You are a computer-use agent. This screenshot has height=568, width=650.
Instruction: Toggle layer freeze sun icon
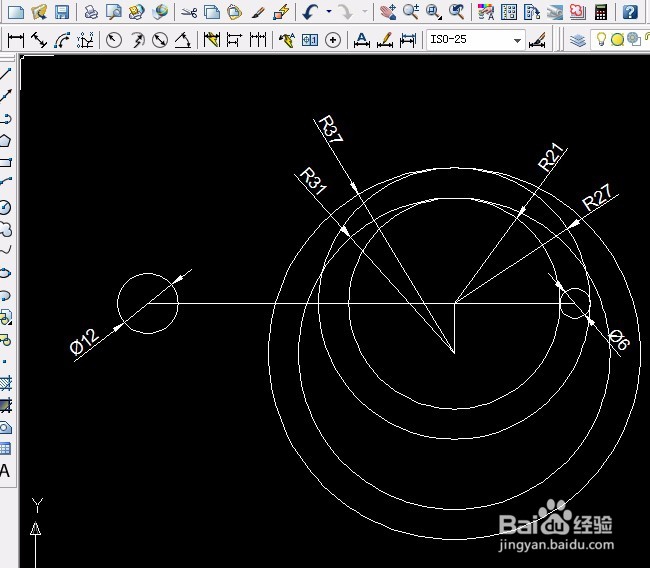[617, 40]
